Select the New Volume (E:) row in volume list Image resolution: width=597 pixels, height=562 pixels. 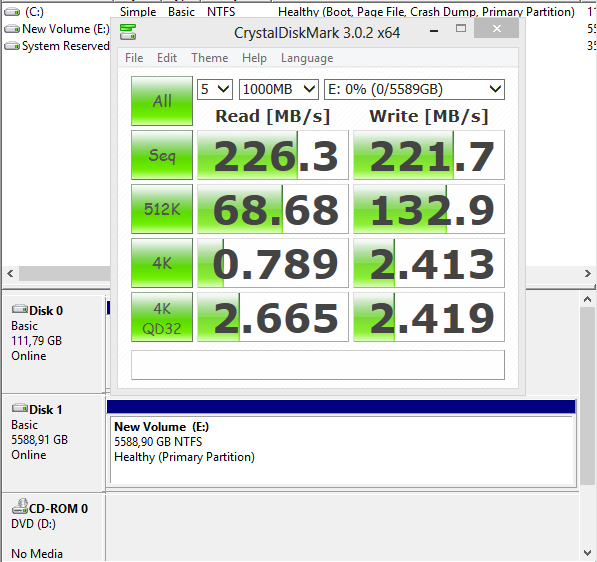(56, 29)
